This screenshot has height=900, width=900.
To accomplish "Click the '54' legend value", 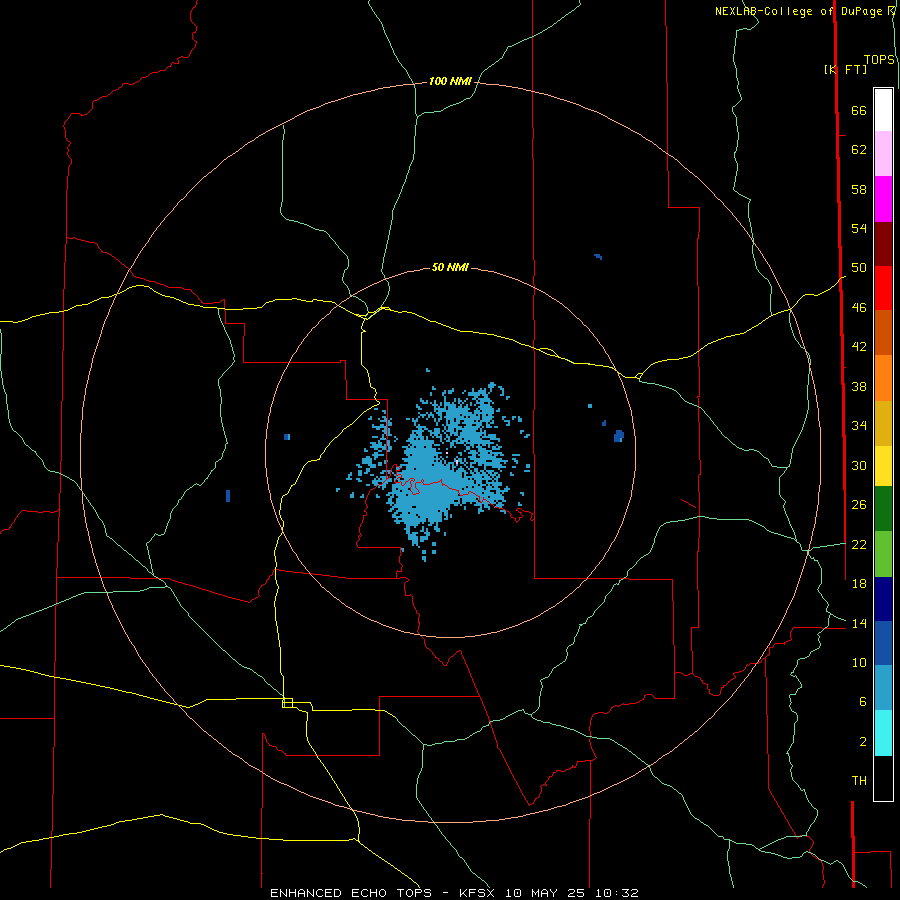I will pyautogui.click(x=859, y=228).
